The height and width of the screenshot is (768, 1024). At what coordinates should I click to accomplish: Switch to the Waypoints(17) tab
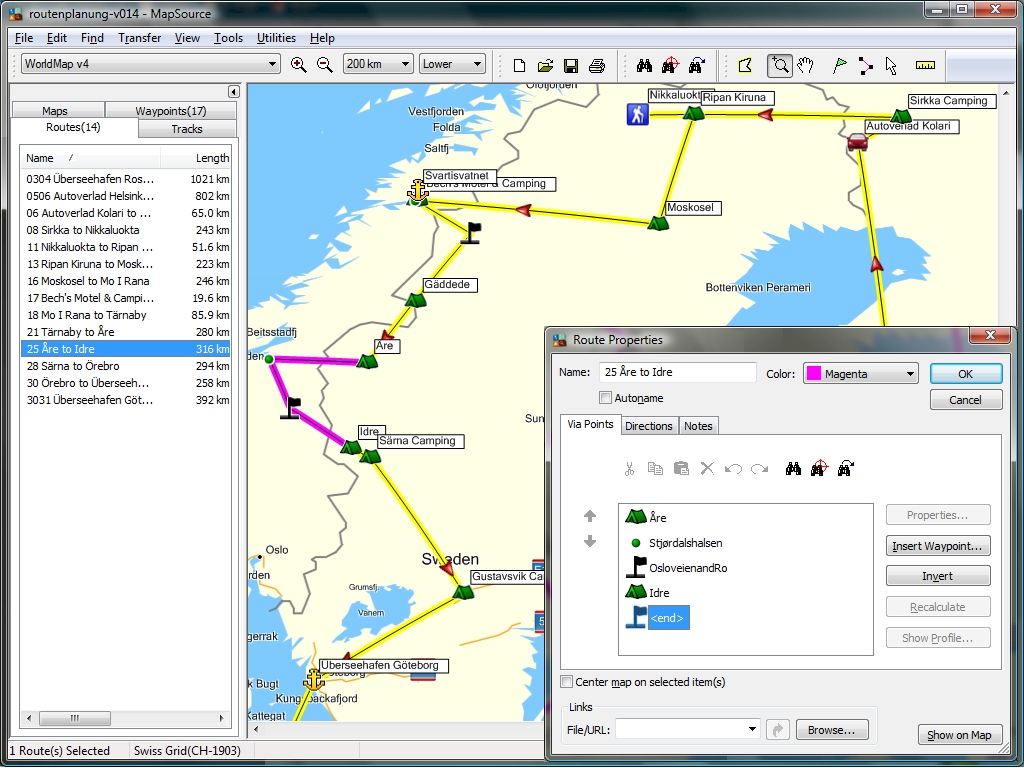click(170, 110)
